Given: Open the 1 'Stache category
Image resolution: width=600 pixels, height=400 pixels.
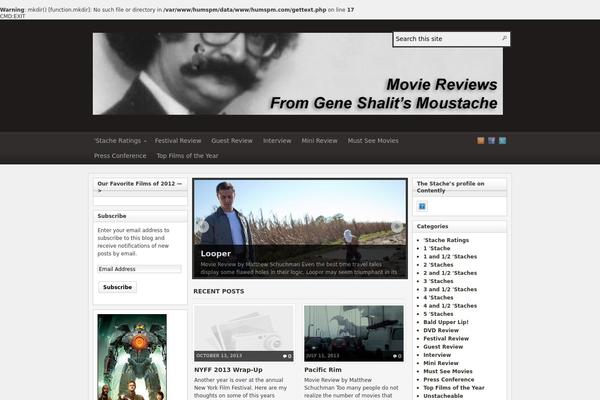Looking at the screenshot, I should [x=437, y=248].
